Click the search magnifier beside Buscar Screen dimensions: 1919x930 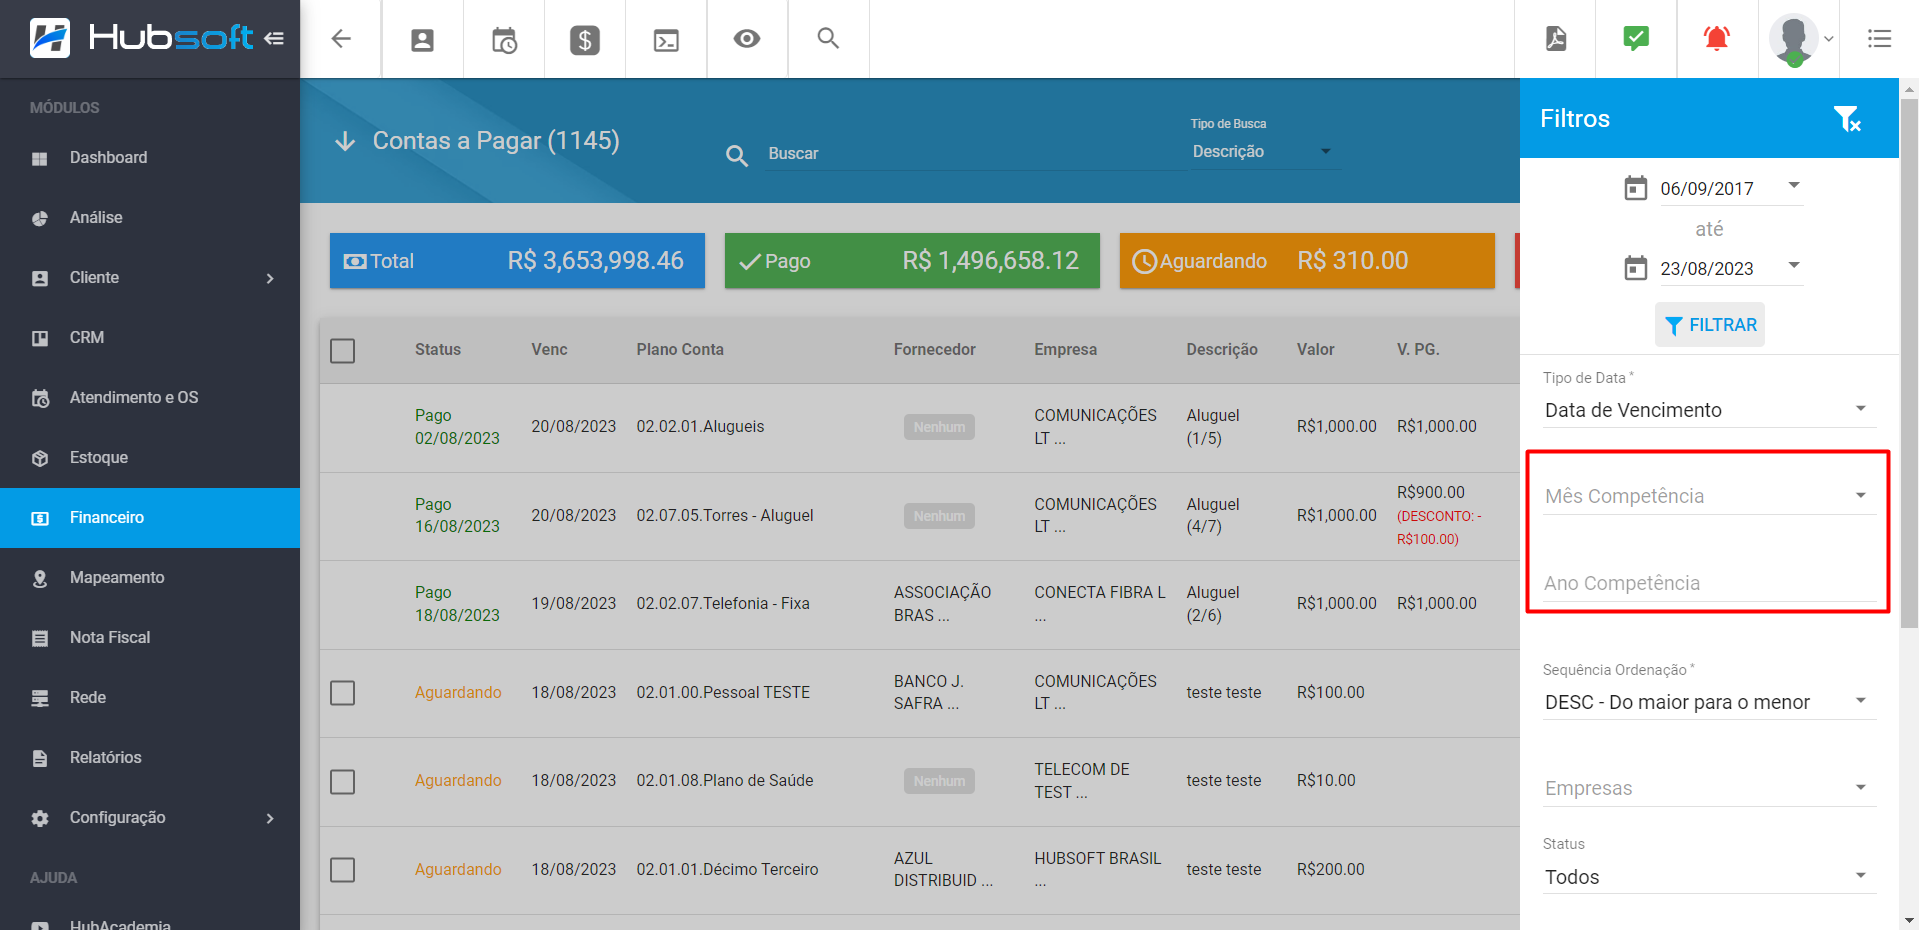pos(737,155)
